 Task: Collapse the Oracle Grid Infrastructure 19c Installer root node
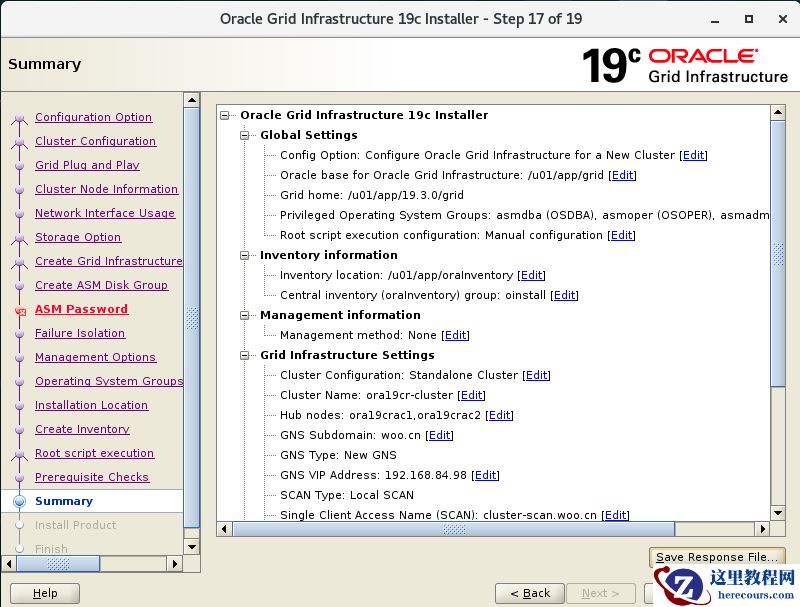tap(224, 115)
